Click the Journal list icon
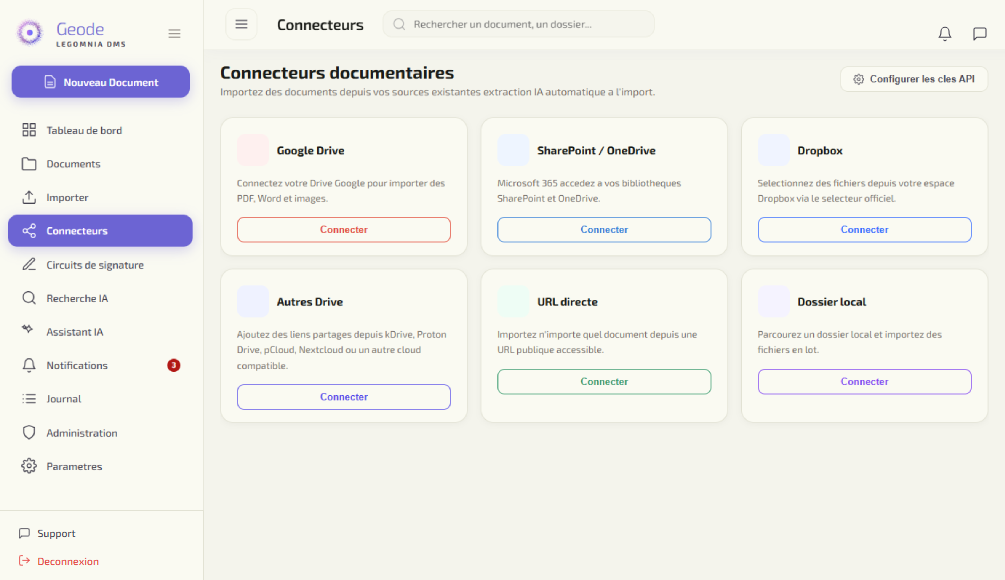The height and width of the screenshot is (580, 1005). tap(29, 399)
